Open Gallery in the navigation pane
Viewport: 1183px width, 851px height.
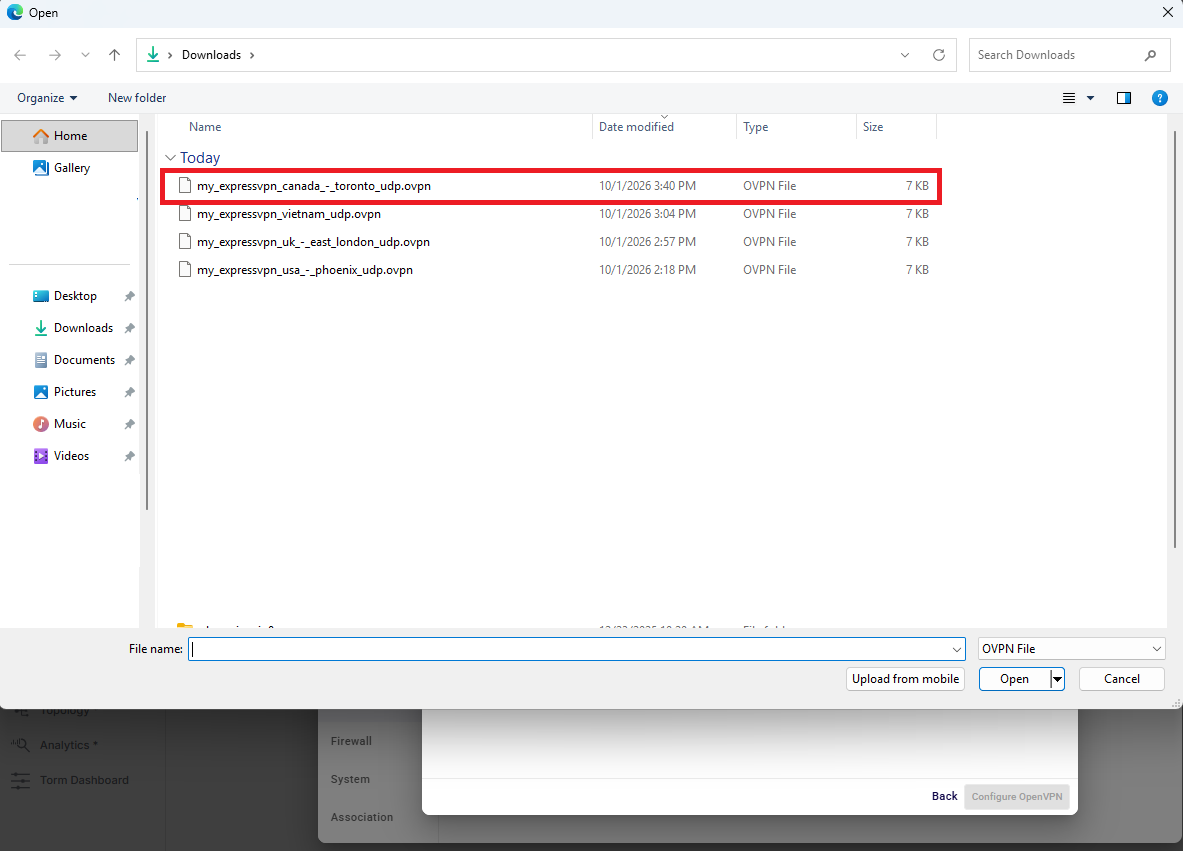(x=69, y=167)
